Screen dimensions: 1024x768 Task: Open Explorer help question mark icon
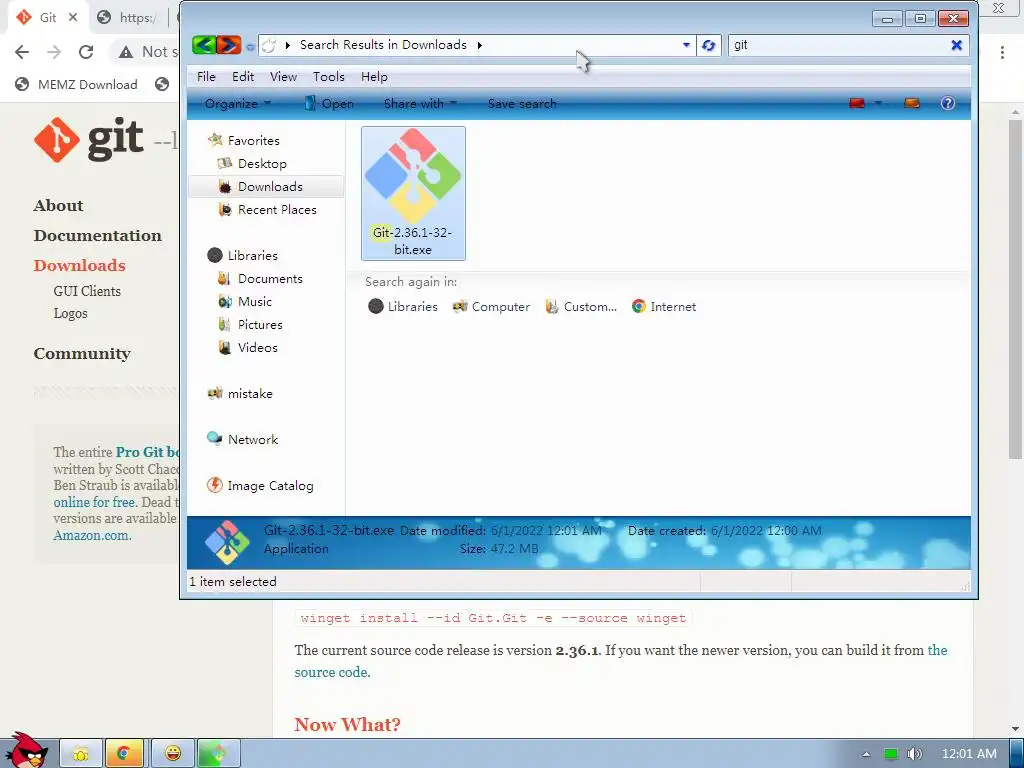pyautogui.click(x=948, y=103)
